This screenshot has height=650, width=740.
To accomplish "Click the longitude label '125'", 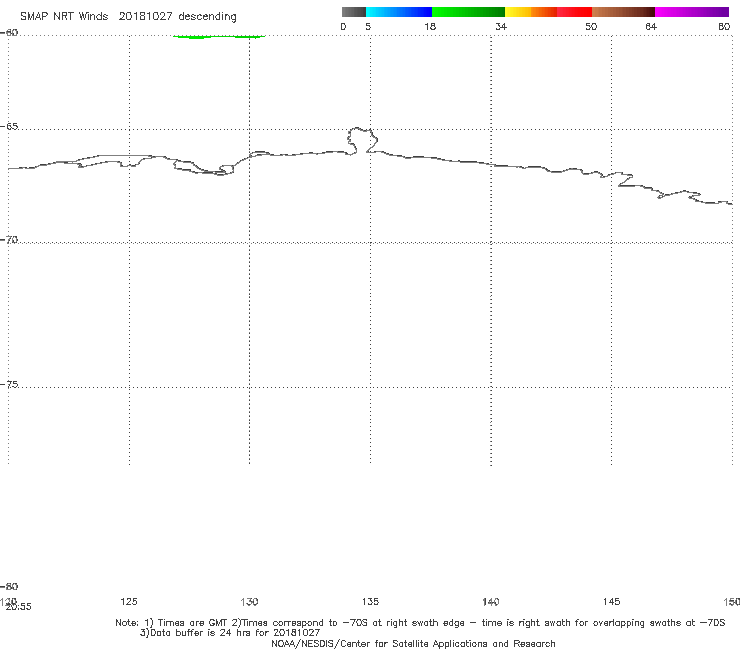I will point(129,601).
